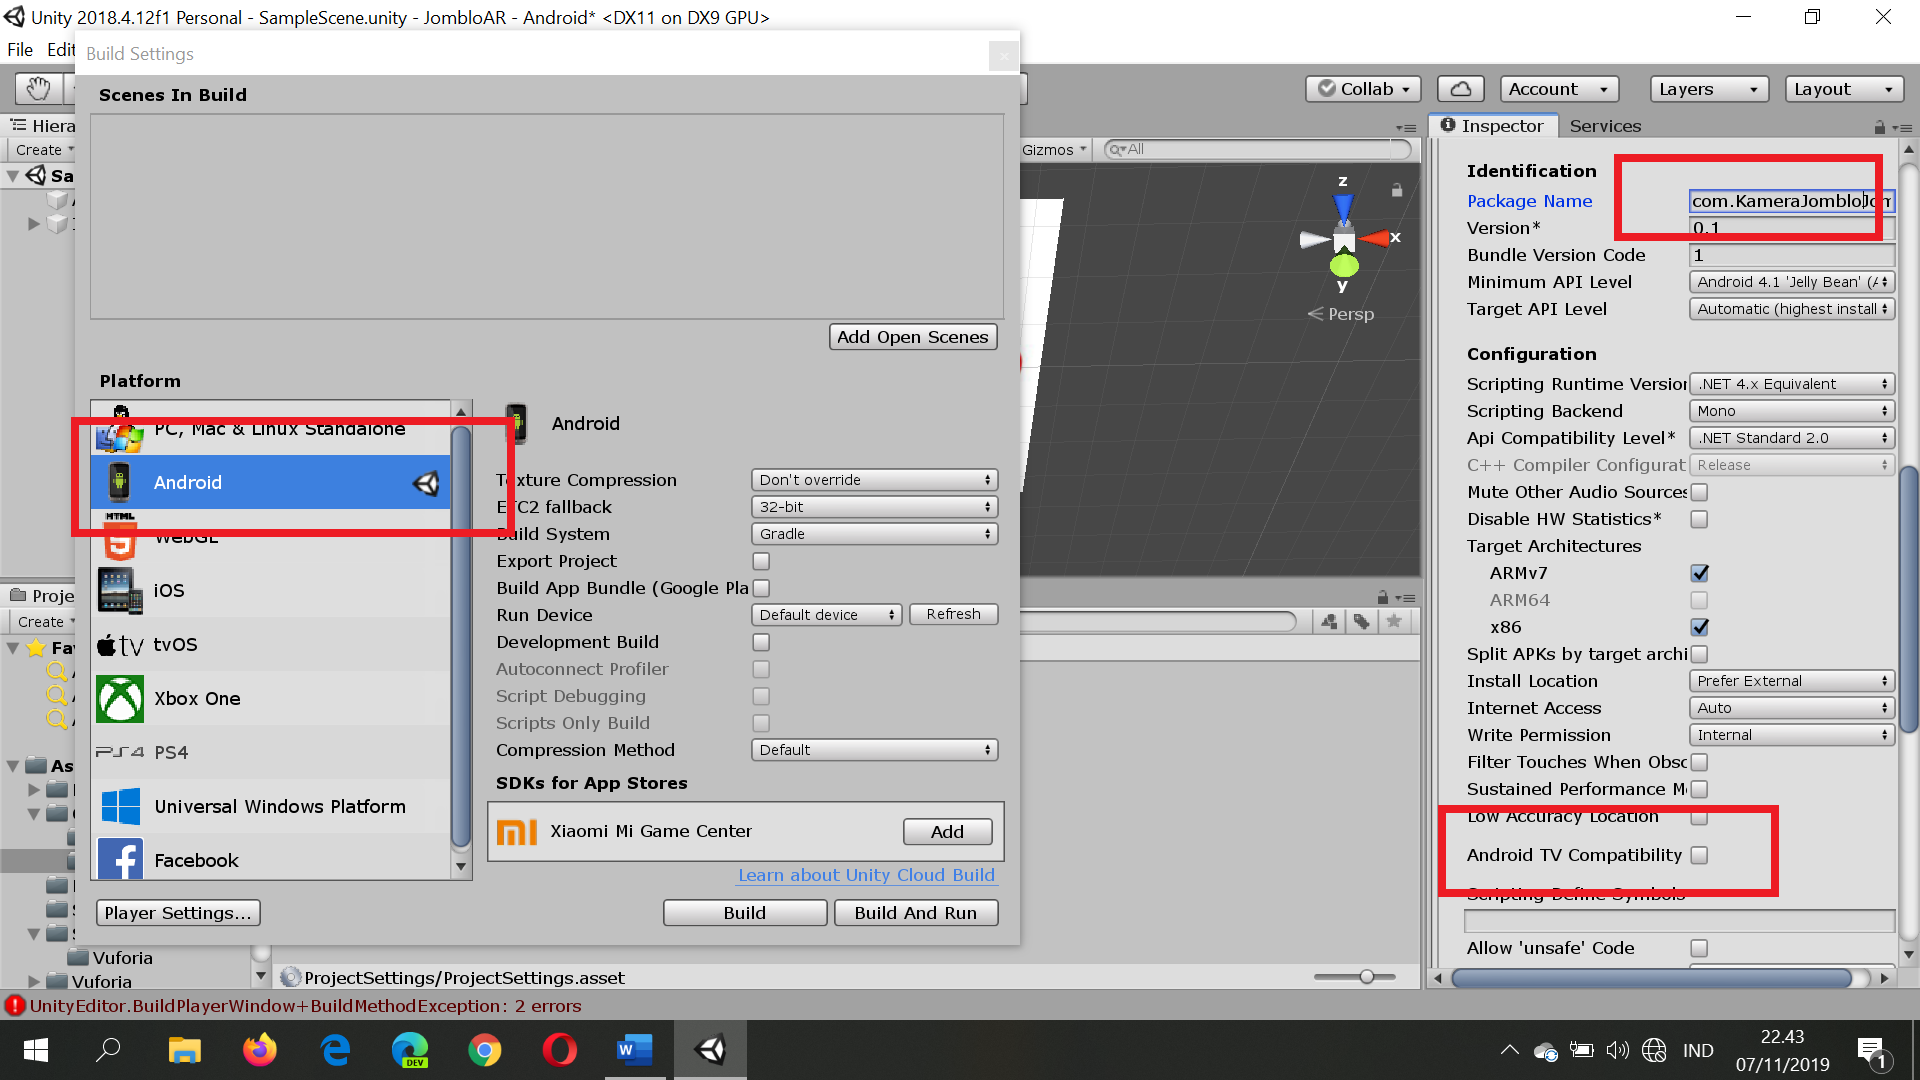Open Run Device Default device dropdown
The width and height of the screenshot is (1920, 1080).
coord(826,615)
